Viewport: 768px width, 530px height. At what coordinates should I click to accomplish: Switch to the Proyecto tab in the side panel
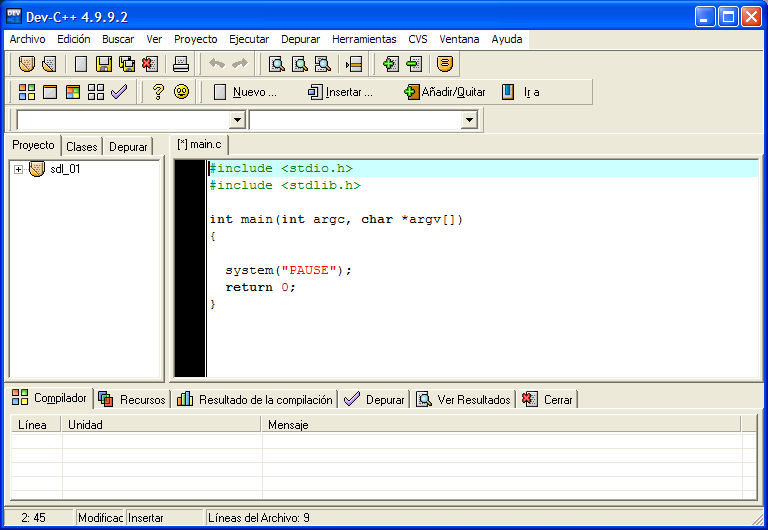(x=33, y=145)
